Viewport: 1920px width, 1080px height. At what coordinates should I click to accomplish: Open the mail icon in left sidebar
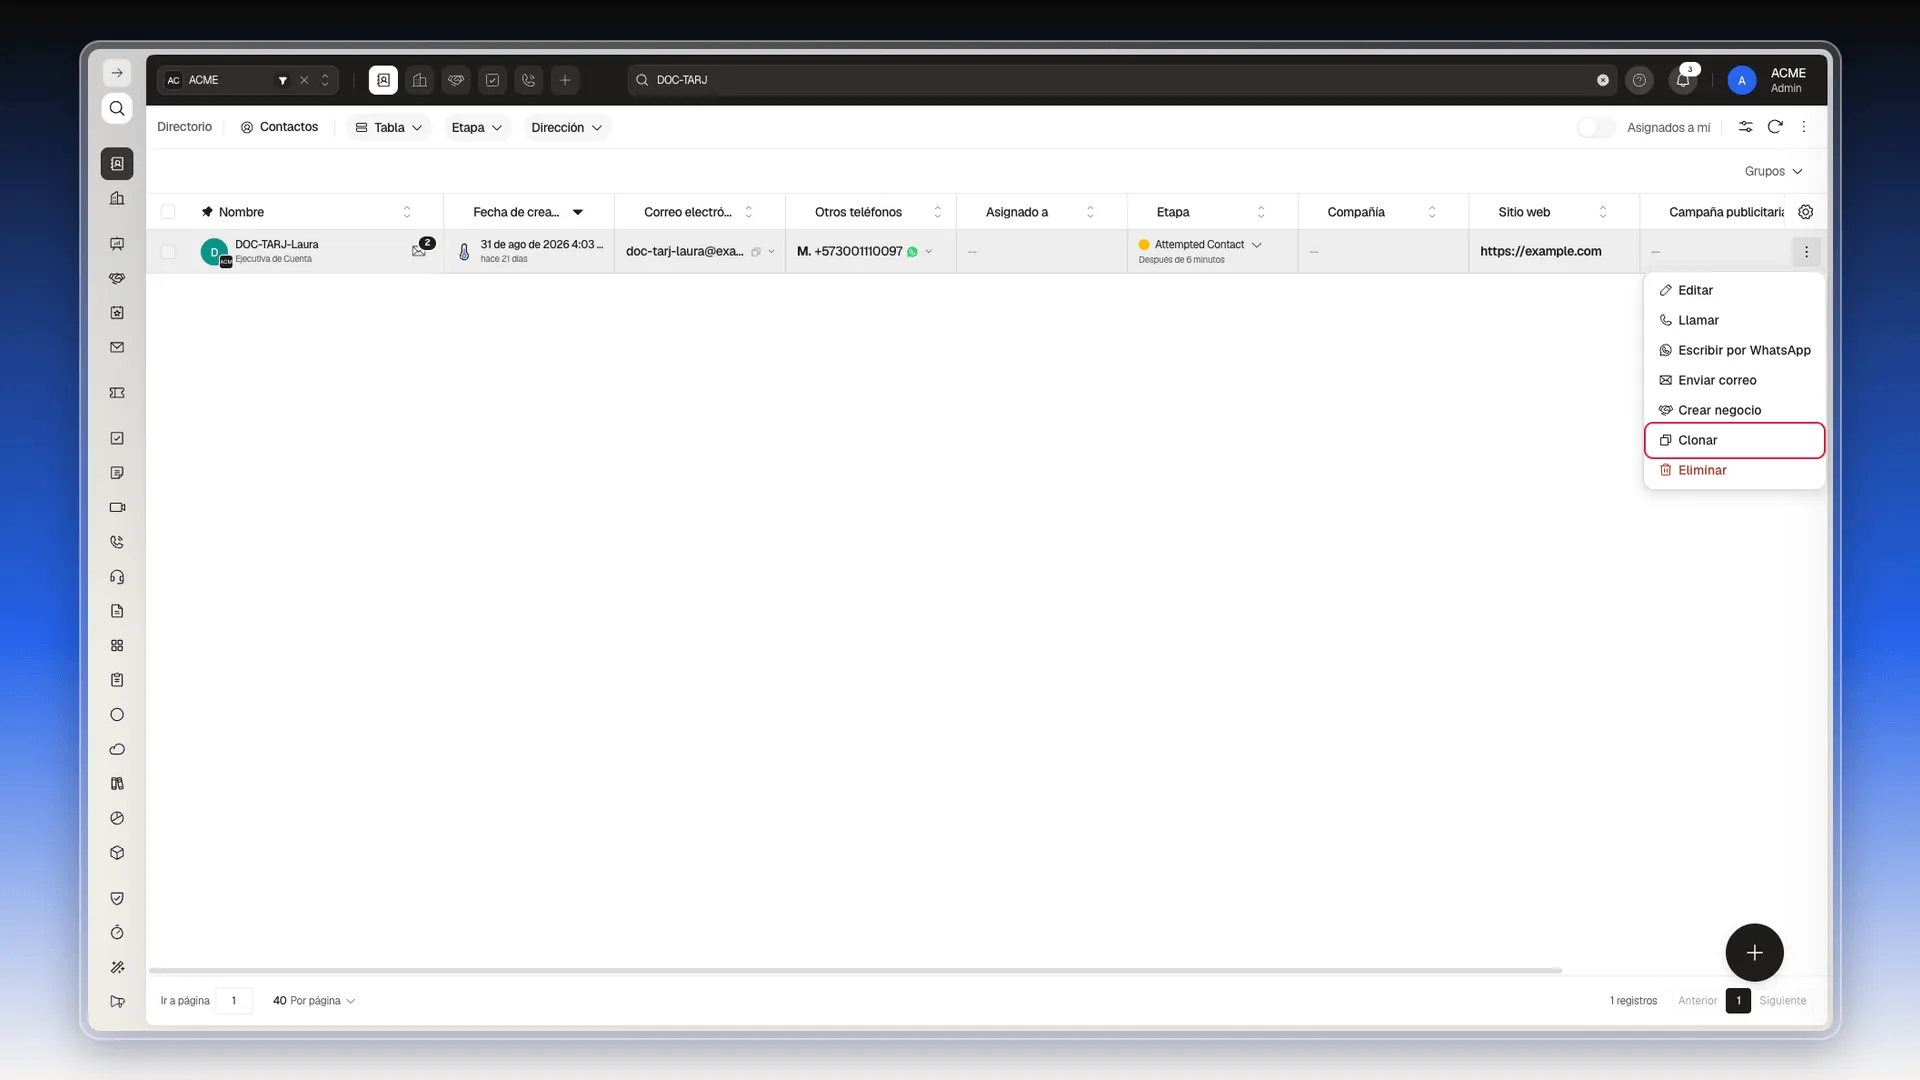point(117,348)
